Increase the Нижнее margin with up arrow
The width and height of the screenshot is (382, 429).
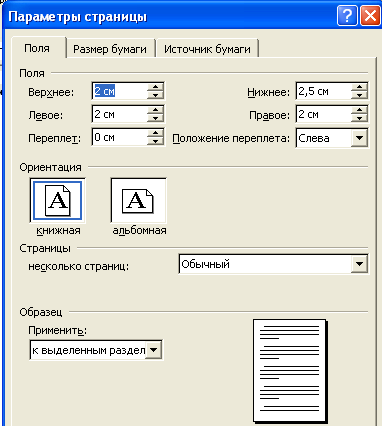pos(359,87)
